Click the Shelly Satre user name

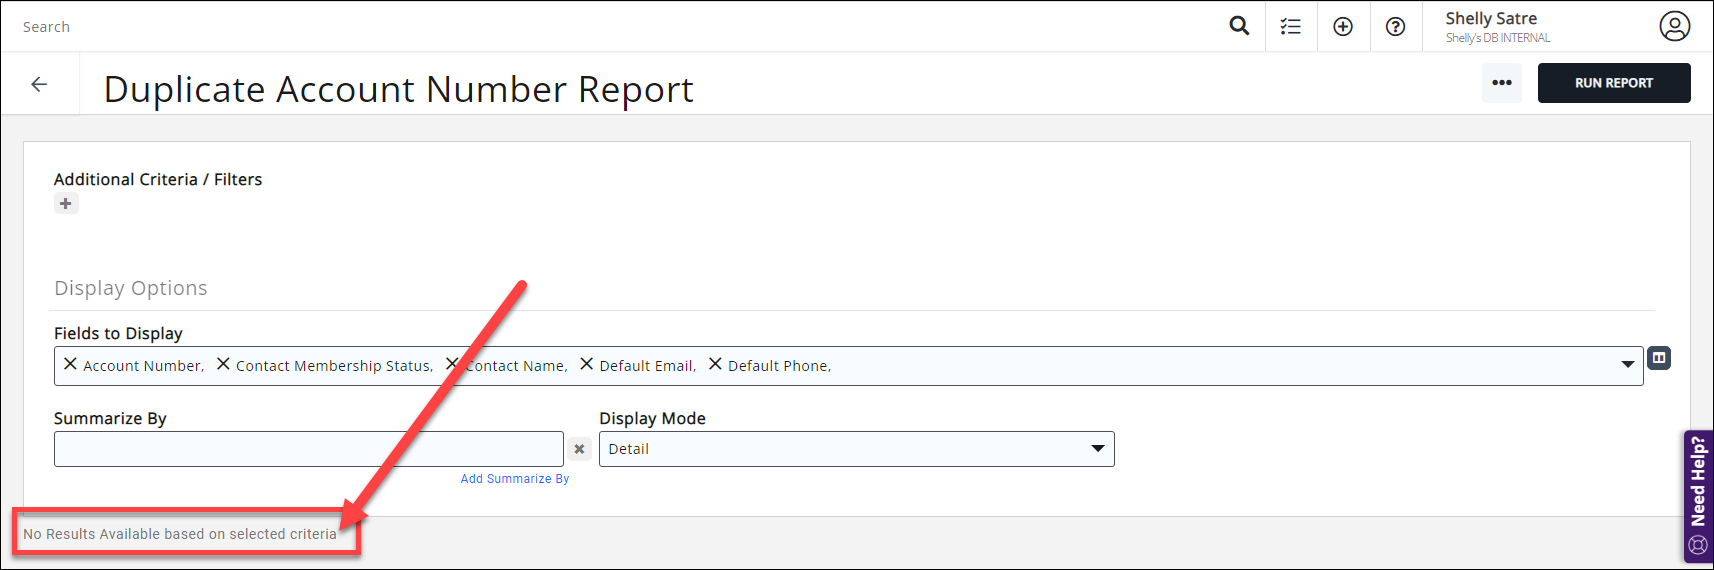1491,18
